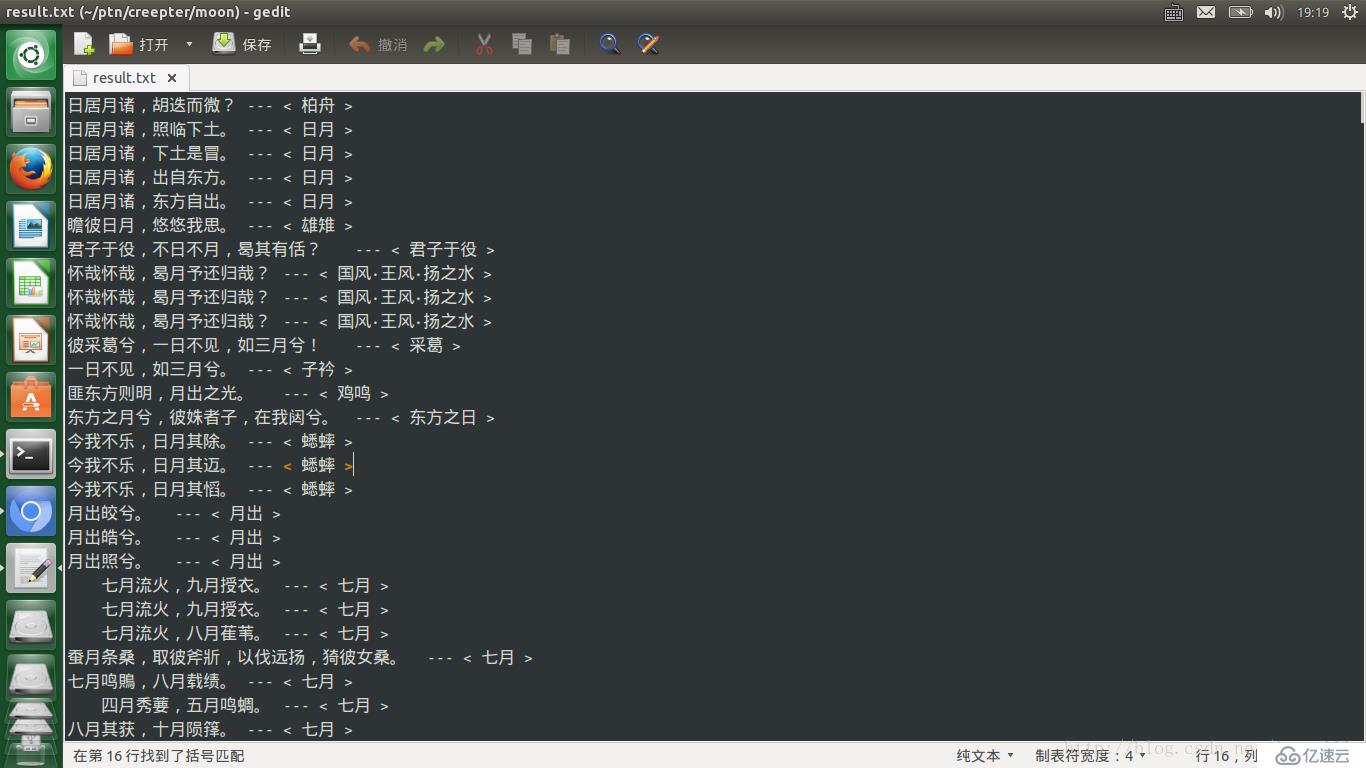Open battery indicator in top panel

(x=1240, y=12)
